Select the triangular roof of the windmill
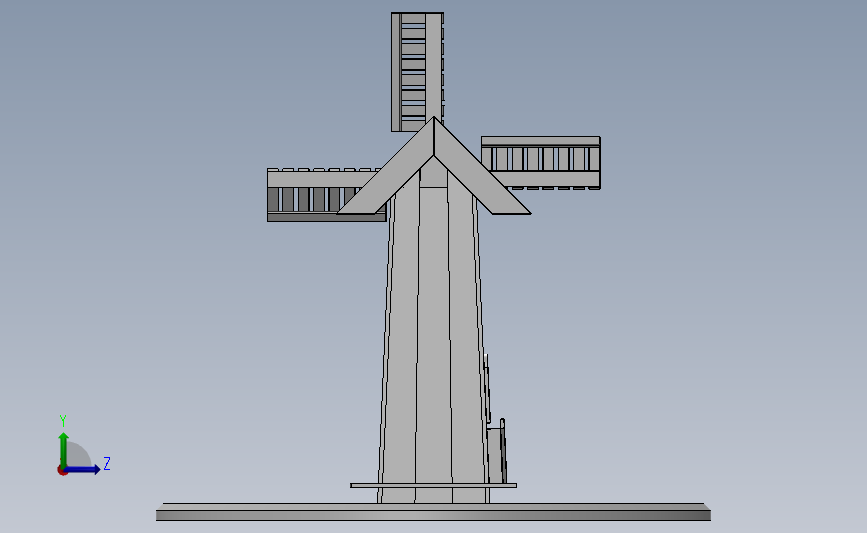The width and height of the screenshot is (867, 533). [434, 166]
